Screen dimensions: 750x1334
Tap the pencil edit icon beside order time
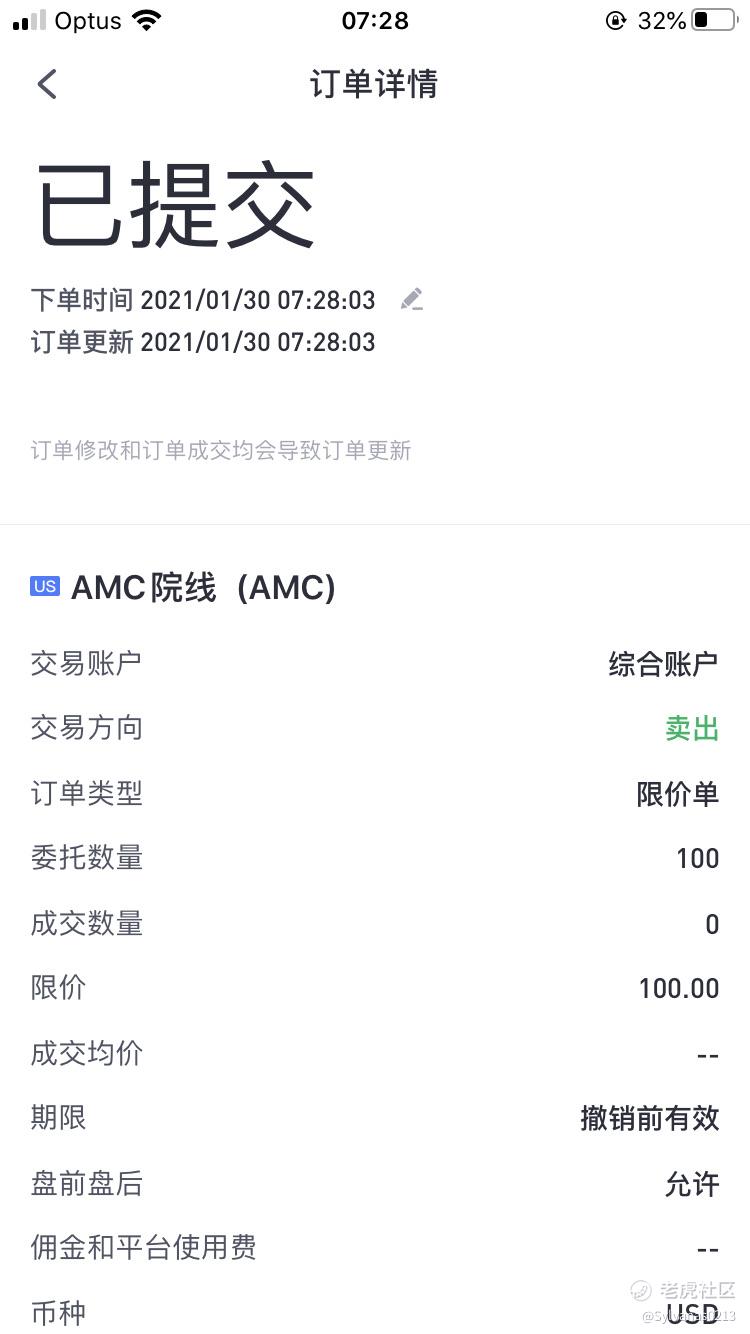tap(411, 299)
